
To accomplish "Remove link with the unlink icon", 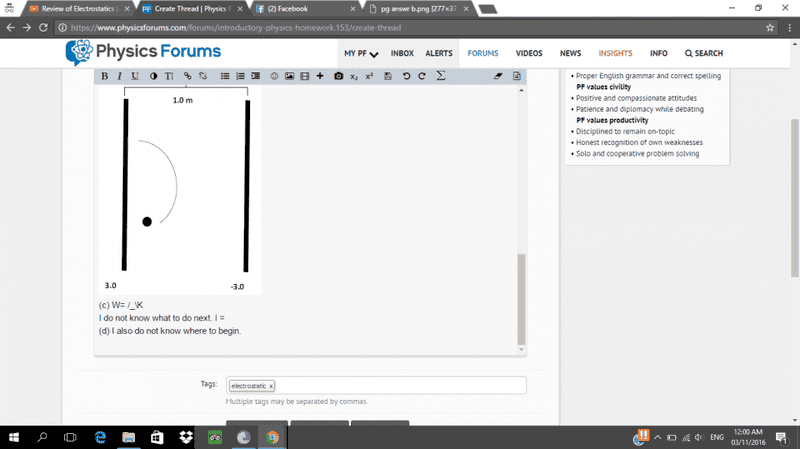I will pyautogui.click(x=203, y=76).
